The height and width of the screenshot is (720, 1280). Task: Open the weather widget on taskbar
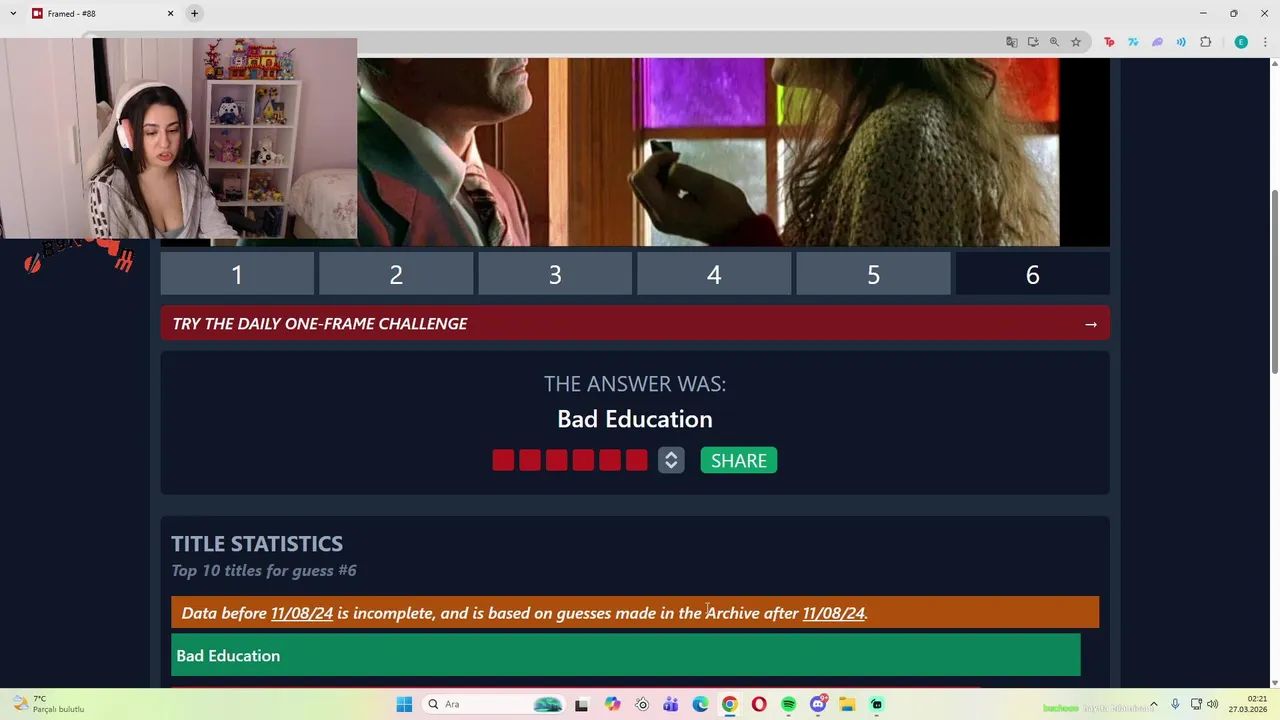tap(50, 704)
